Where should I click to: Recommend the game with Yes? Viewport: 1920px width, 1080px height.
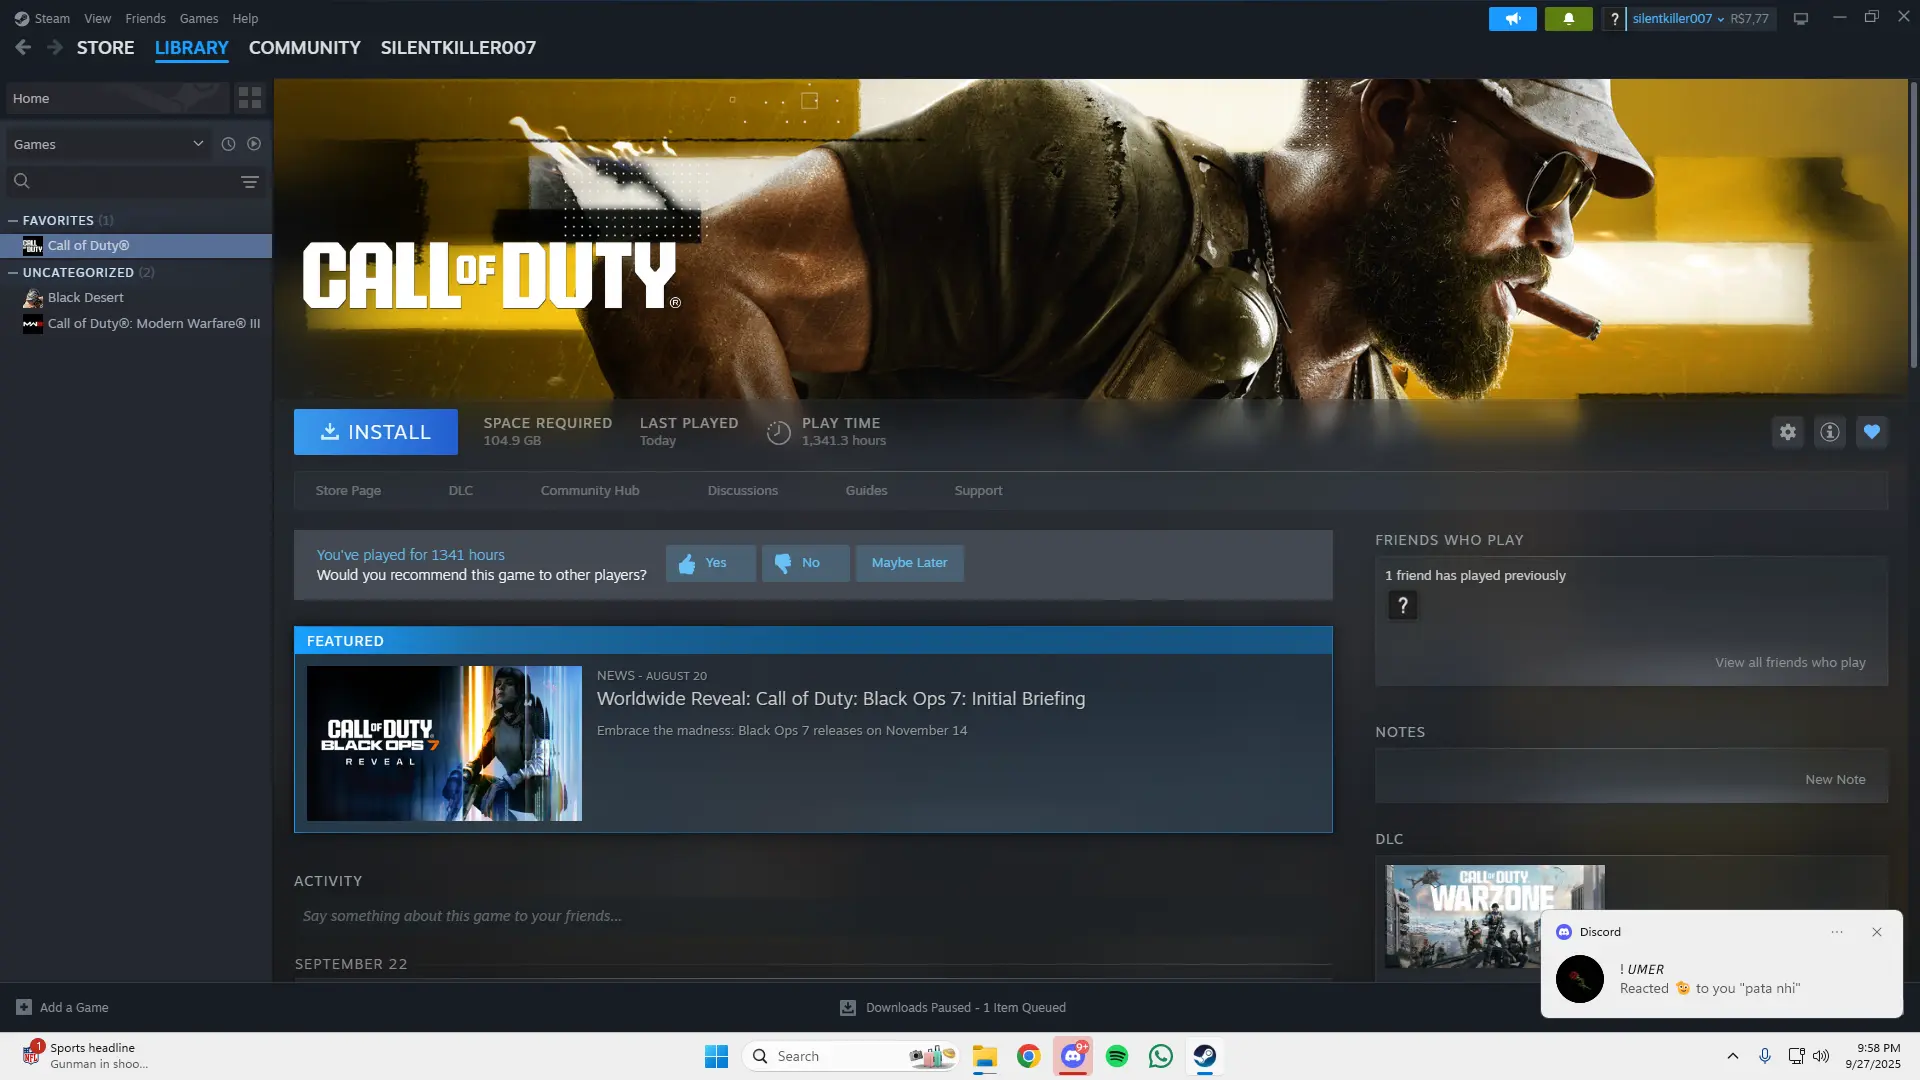click(710, 563)
